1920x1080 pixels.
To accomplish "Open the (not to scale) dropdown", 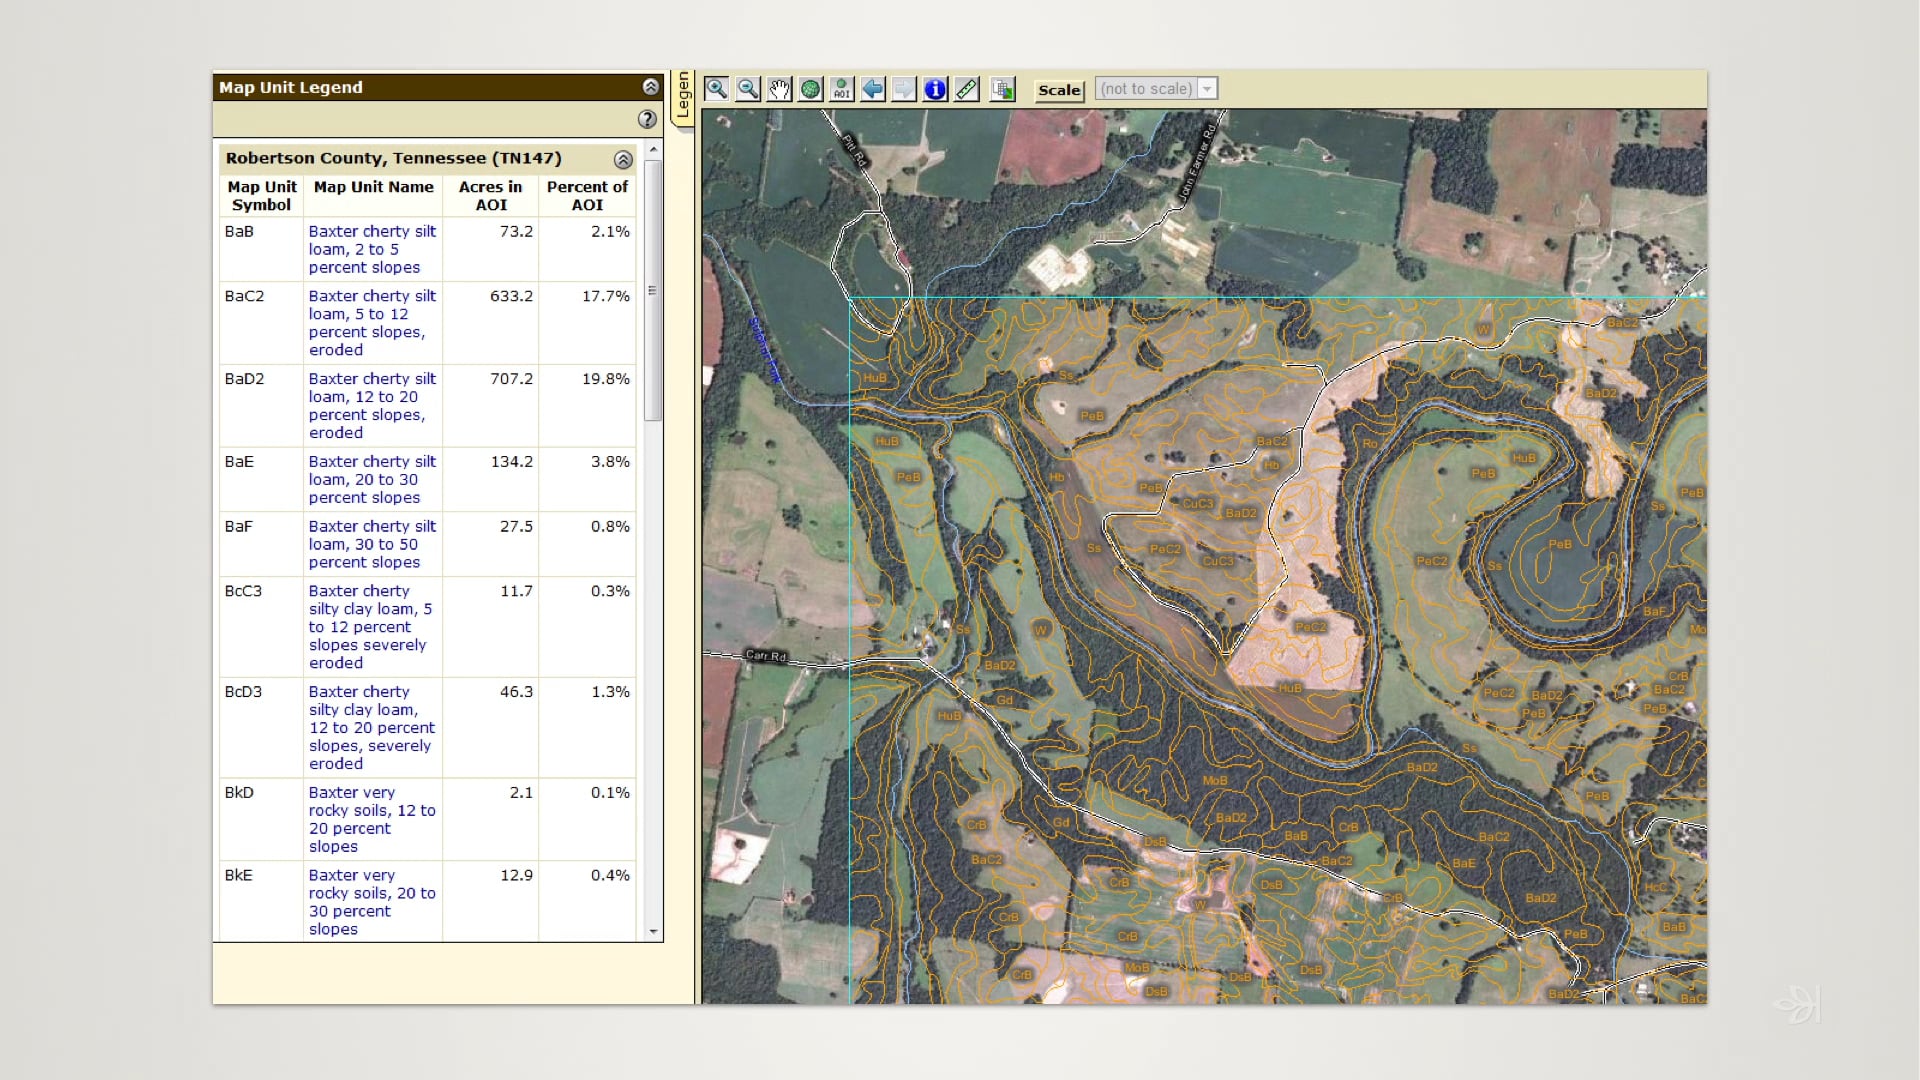I will click(1208, 88).
